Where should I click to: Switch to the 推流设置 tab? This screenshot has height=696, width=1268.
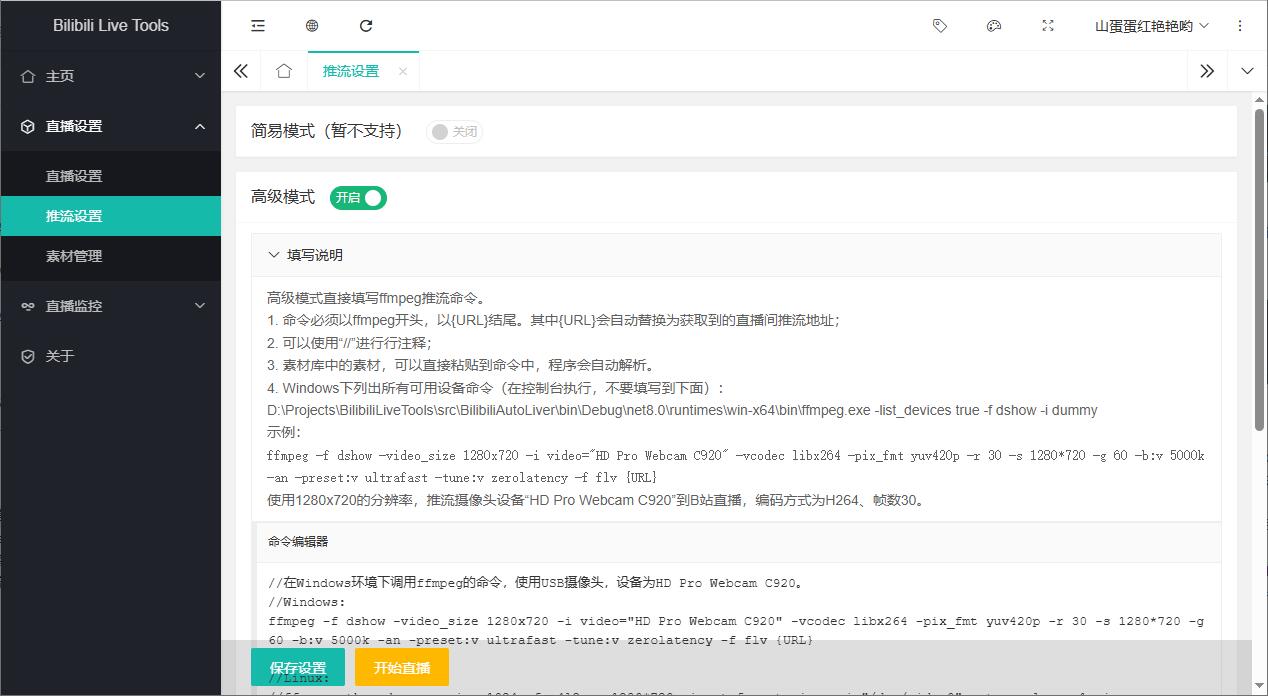351,71
